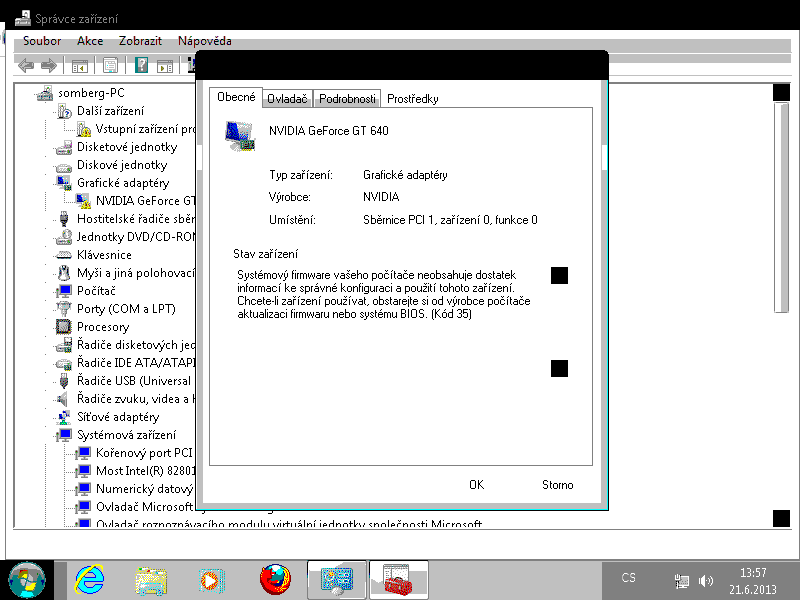Viewport: 800px width, 600px height.
Task: Click the NVIDIA GeForce GT 640 dialog title text
Action: (x=329, y=131)
